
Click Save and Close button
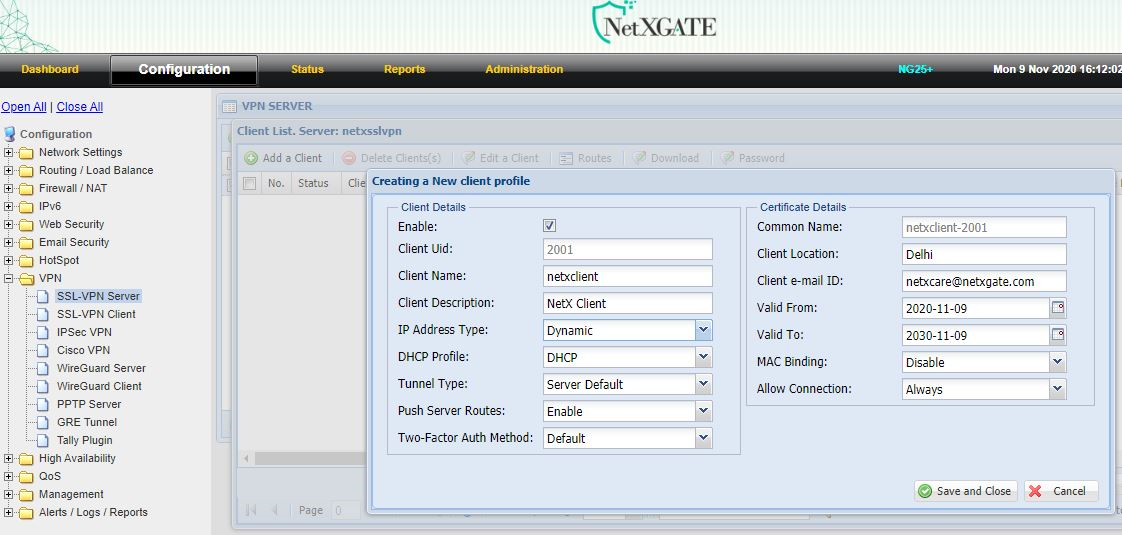(965, 491)
